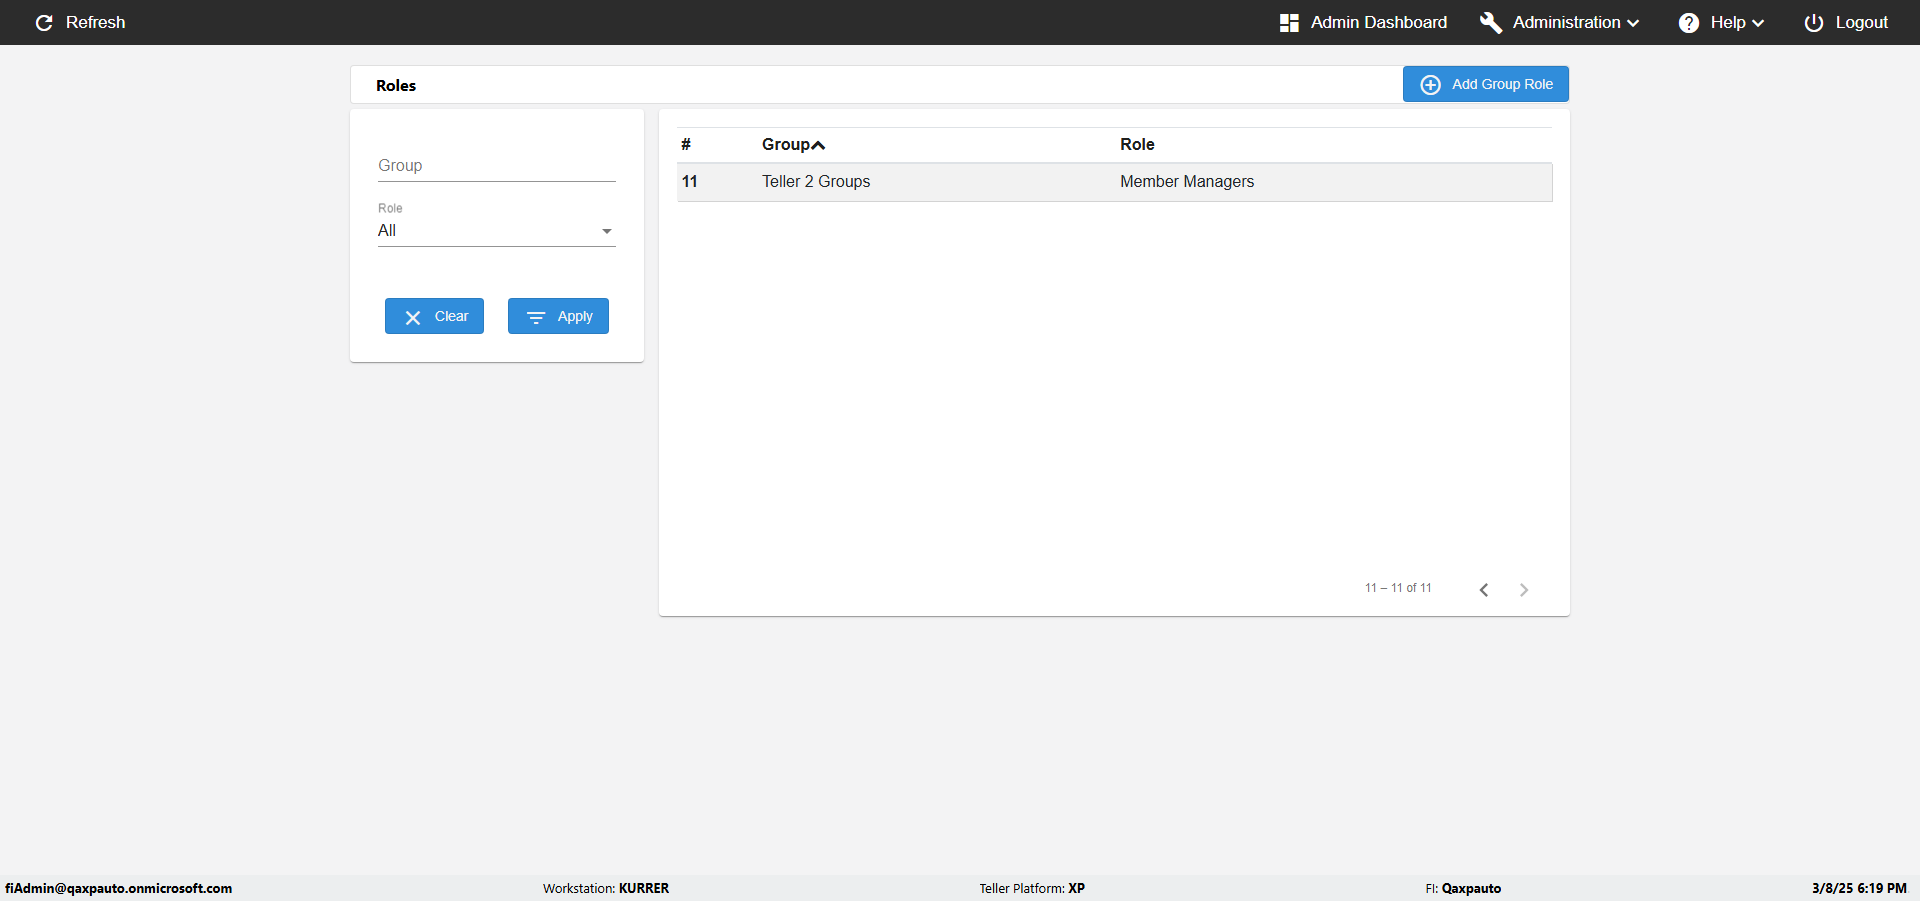Click the Help question mark icon
Image resolution: width=1920 pixels, height=901 pixels.
[x=1689, y=23]
